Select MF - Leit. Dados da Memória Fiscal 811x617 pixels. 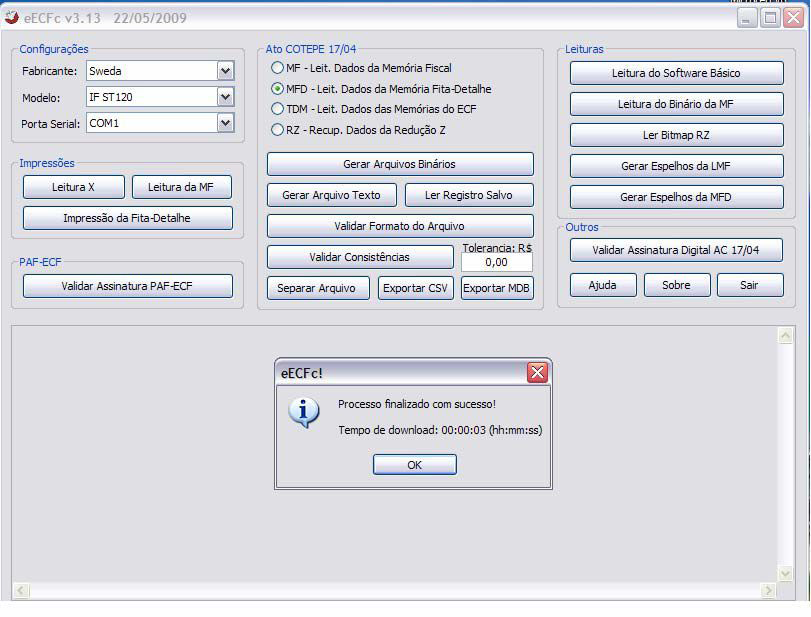(278, 68)
